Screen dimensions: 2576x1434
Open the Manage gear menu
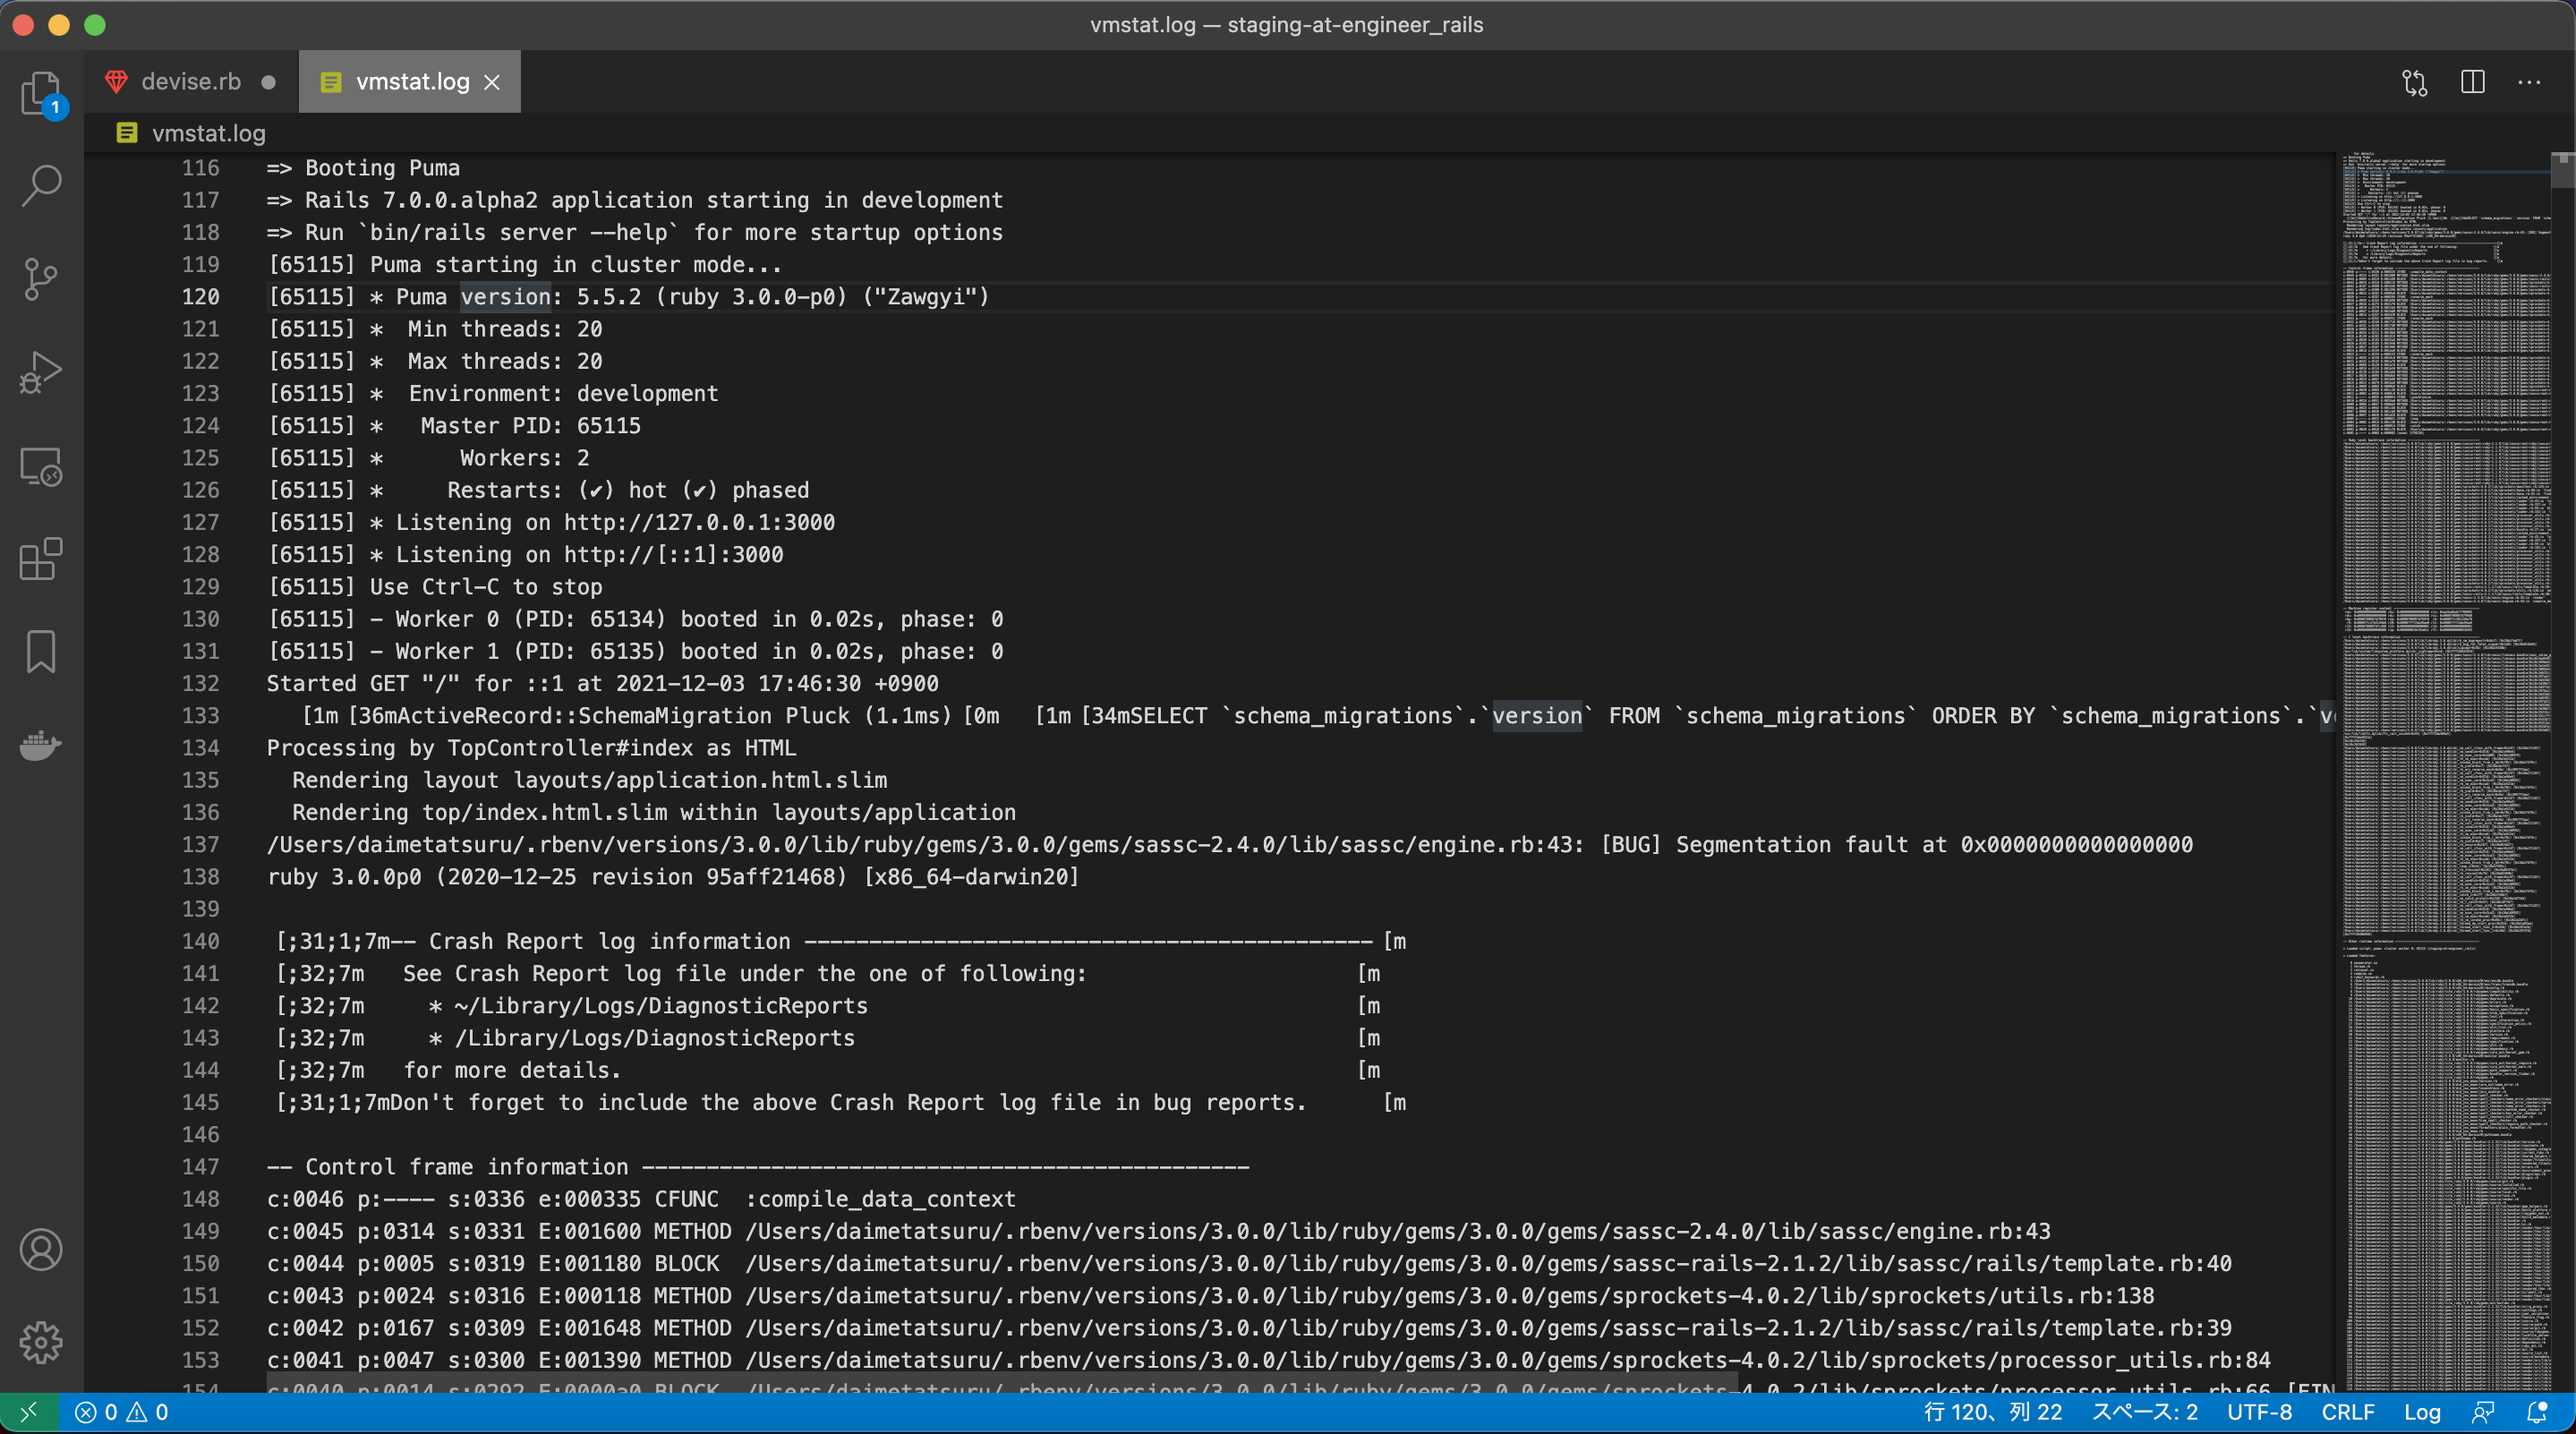click(x=40, y=1342)
